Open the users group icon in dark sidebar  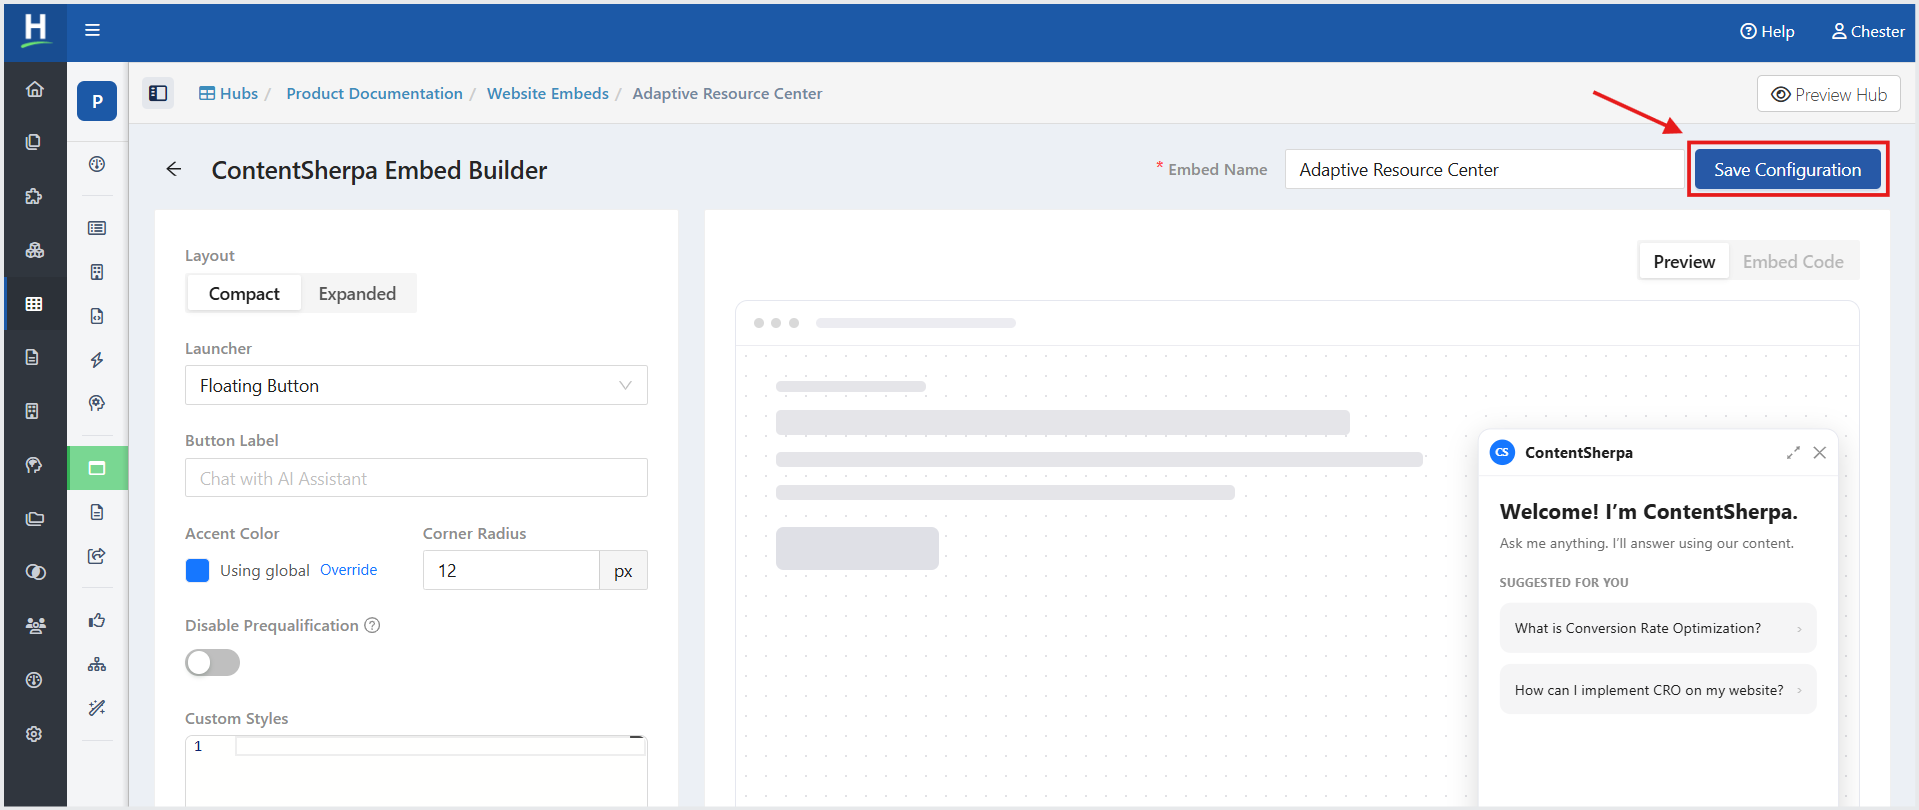coord(34,626)
